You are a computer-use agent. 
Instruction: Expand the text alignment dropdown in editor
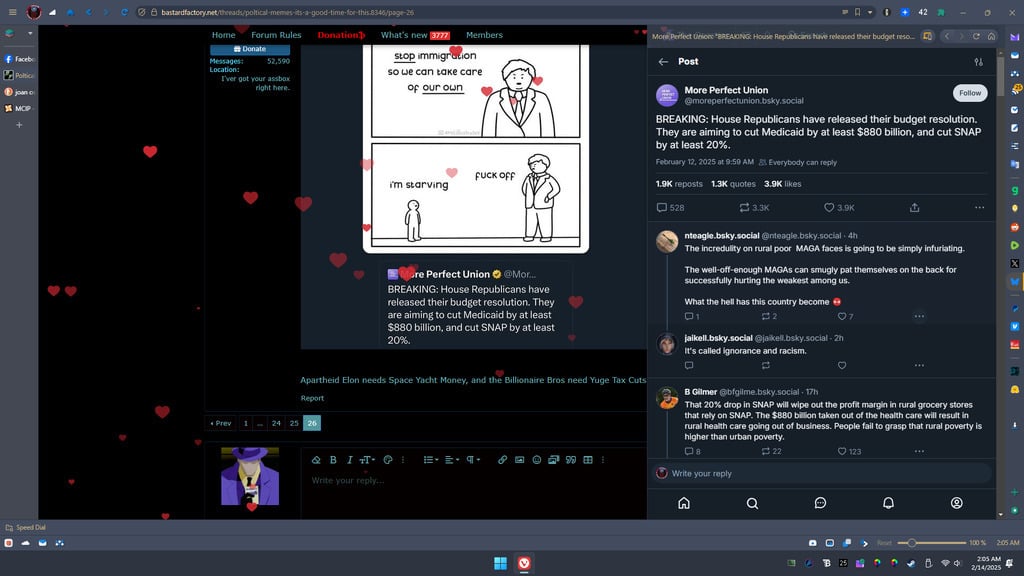pos(451,460)
